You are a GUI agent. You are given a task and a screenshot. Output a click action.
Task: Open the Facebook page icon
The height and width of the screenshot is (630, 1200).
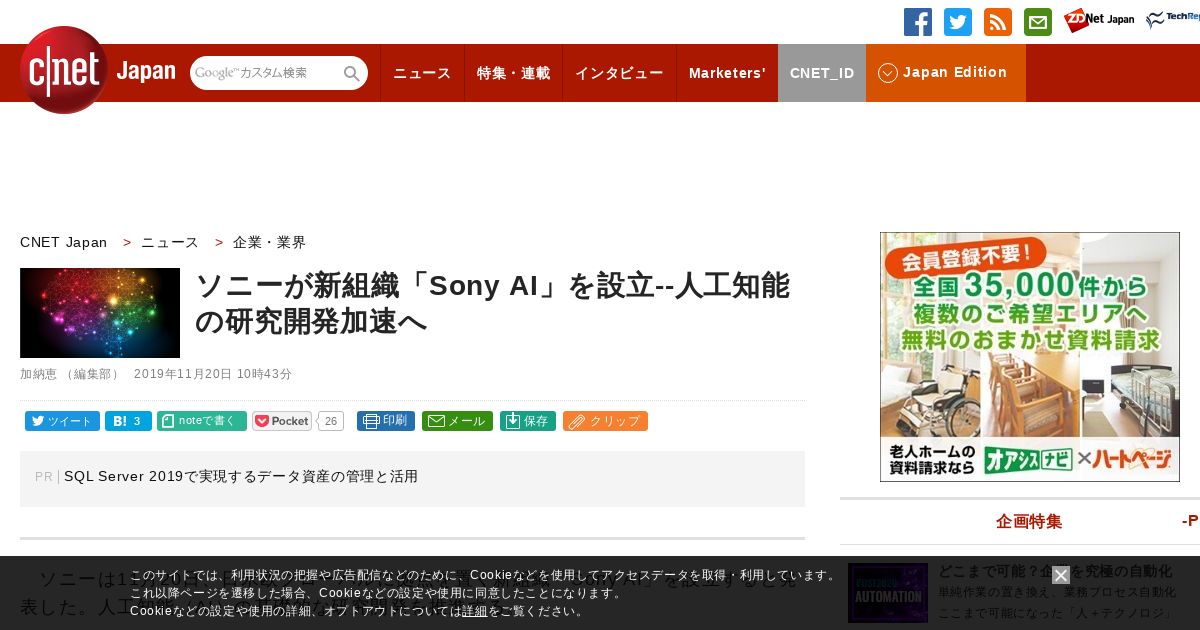point(918,22)
